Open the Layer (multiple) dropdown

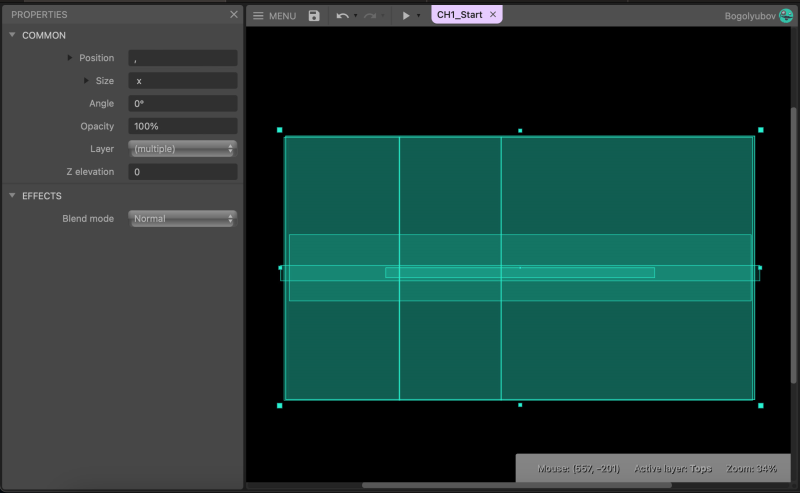click(x=183, y=149)
